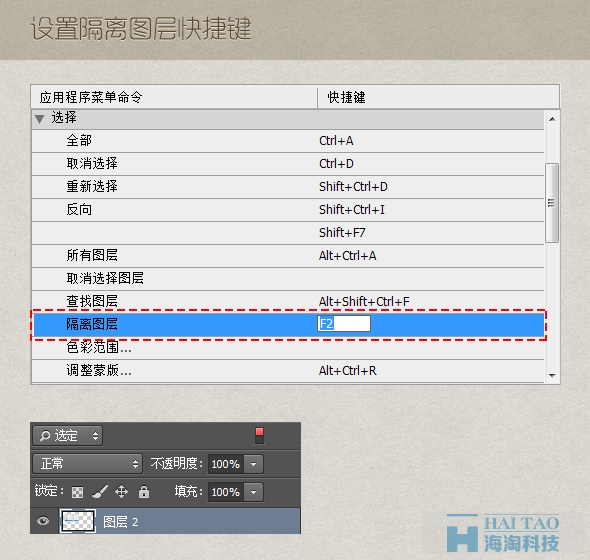
Task: Open the 填充 percentage dropdown arrow
Action: (254, 492)
